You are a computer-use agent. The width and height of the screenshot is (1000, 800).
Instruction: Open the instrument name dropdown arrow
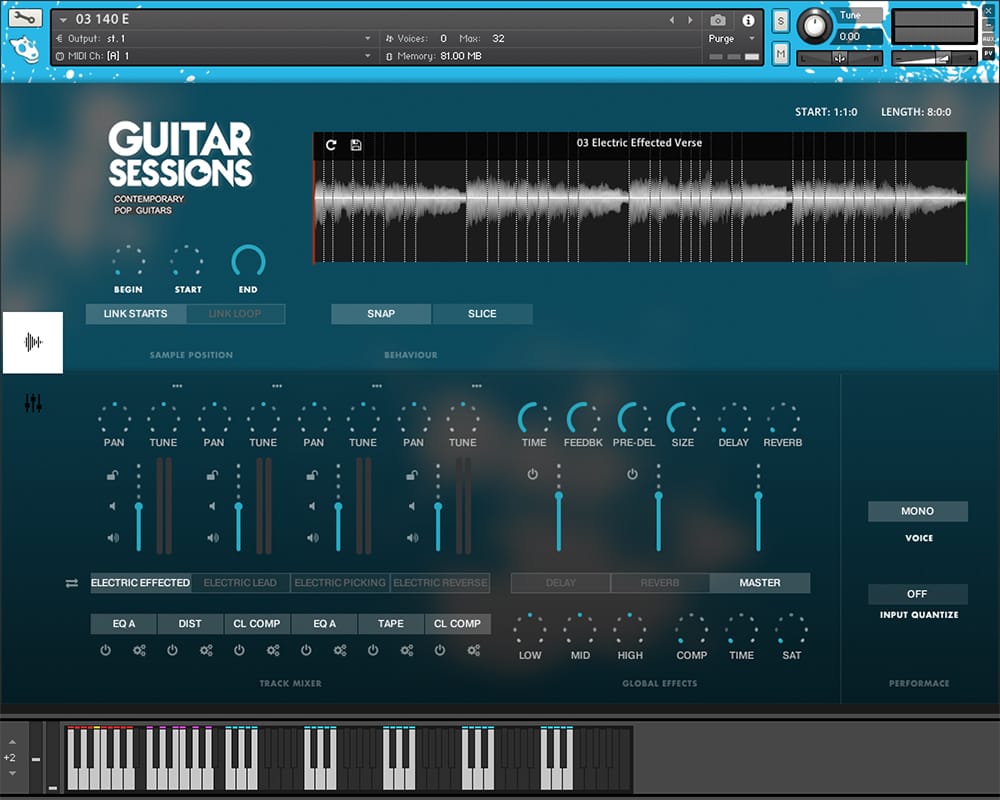(x=64, y=20)
